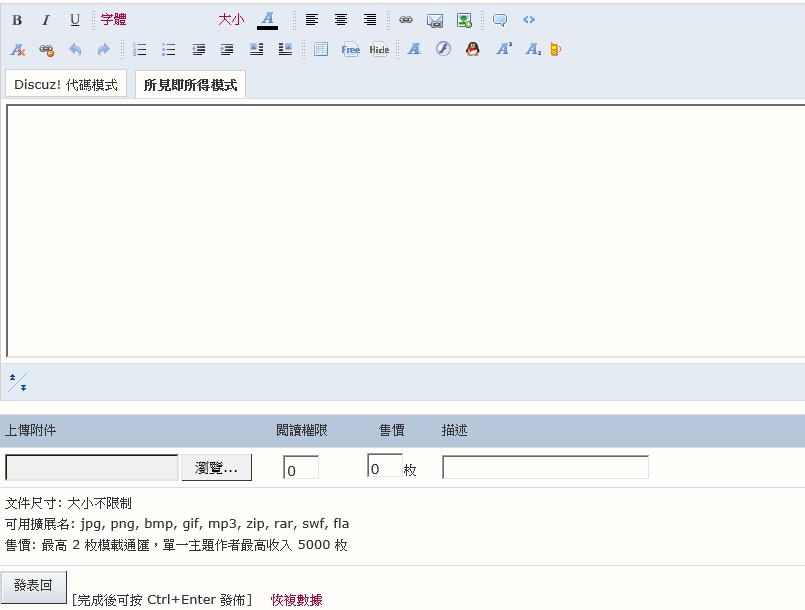This screenshot has height=610, width=805.
Task: Increase paragraph indent
Action: point(226,49)
